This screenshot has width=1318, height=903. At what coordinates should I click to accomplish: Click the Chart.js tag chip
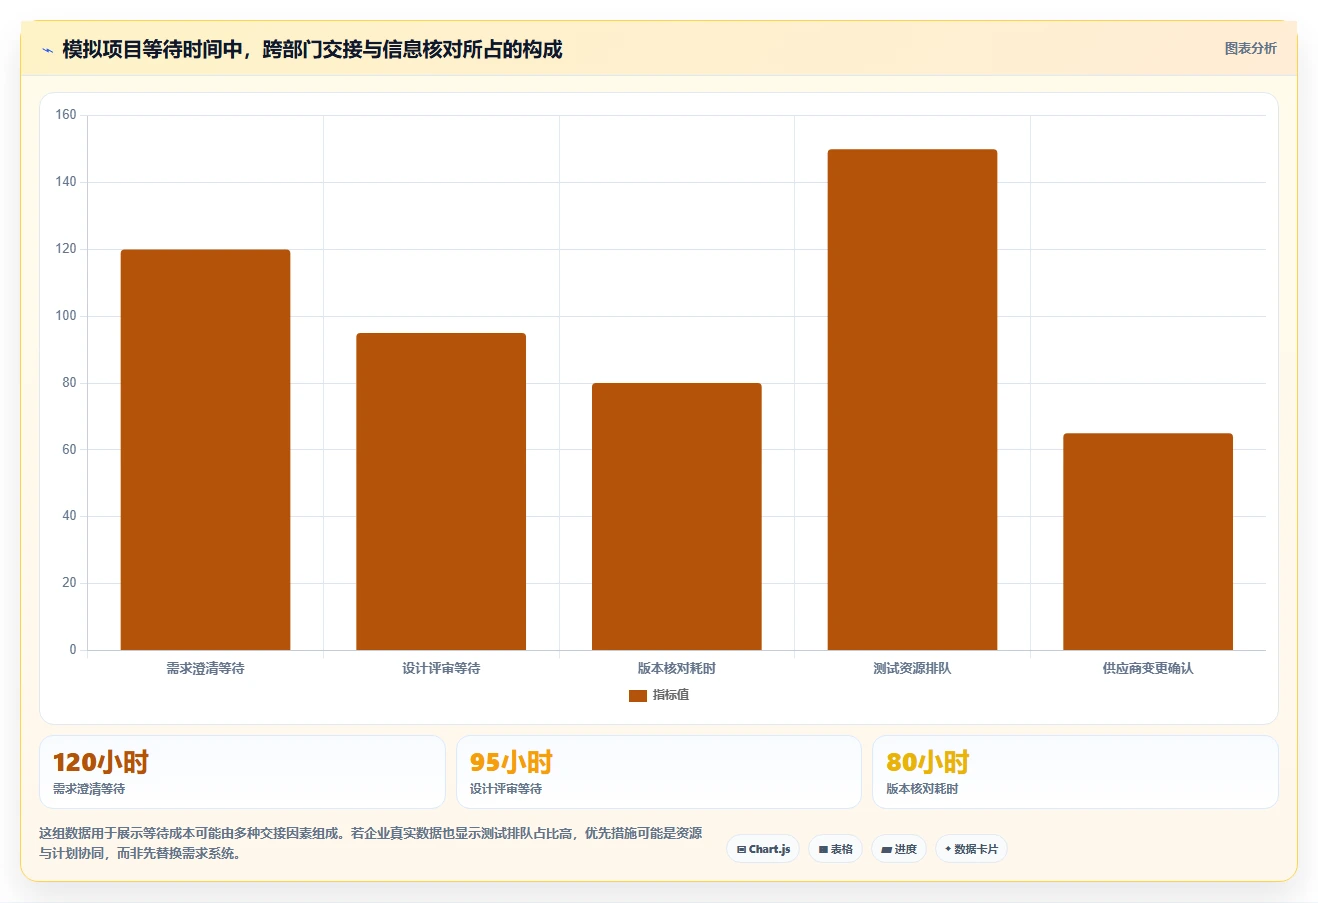tap(763, 849)
